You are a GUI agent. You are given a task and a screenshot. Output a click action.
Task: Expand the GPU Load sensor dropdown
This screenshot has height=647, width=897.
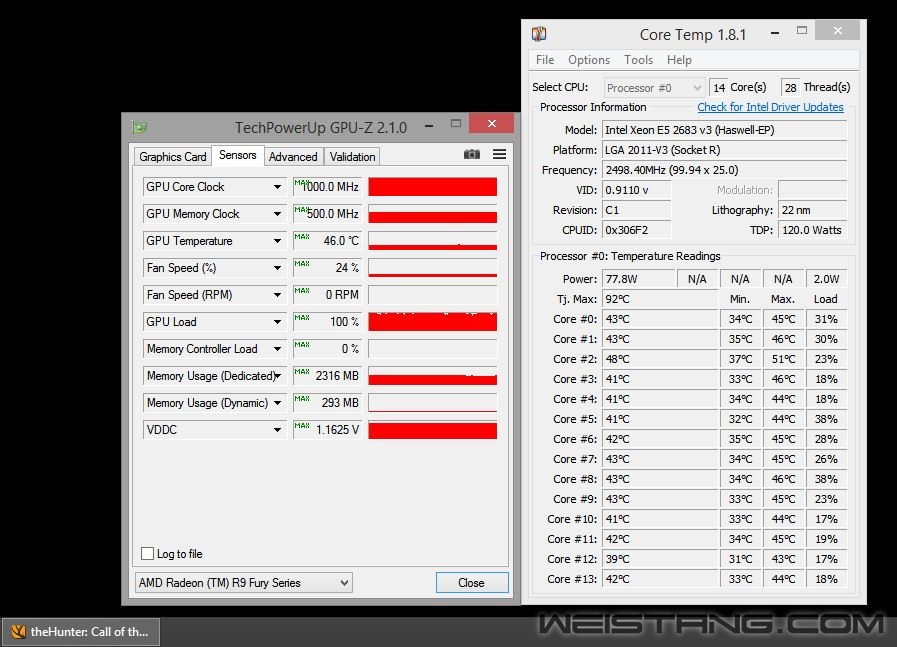point(277,321)
